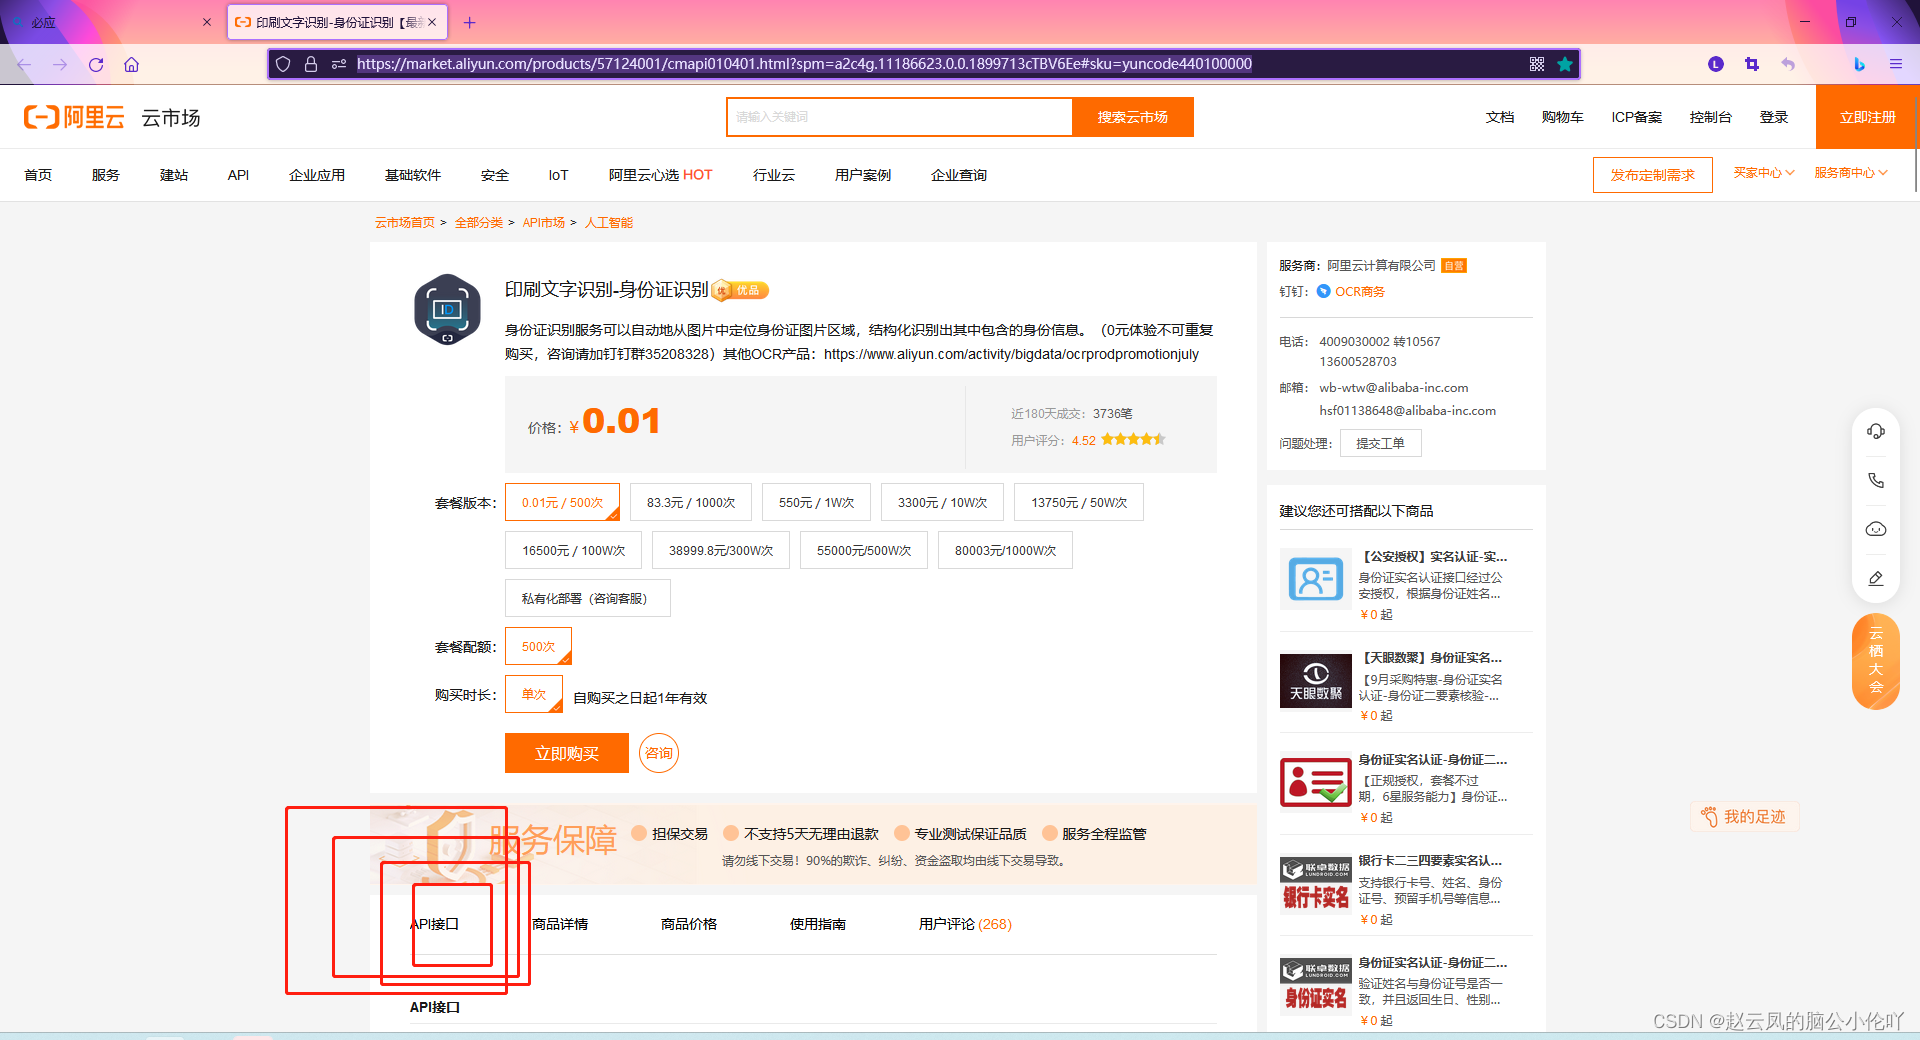Open 购物车 link

point(1563,117)
